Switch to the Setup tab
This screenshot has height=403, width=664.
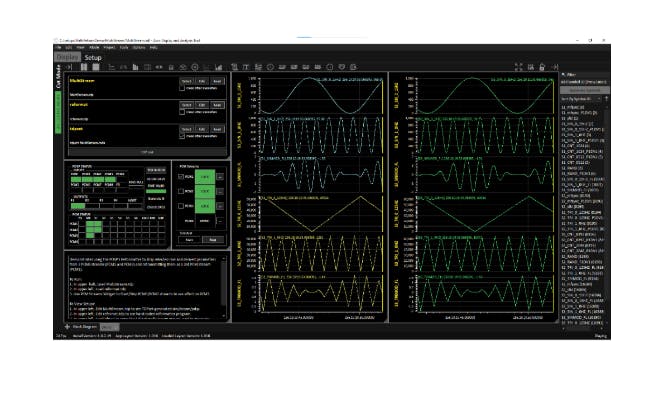93,57
